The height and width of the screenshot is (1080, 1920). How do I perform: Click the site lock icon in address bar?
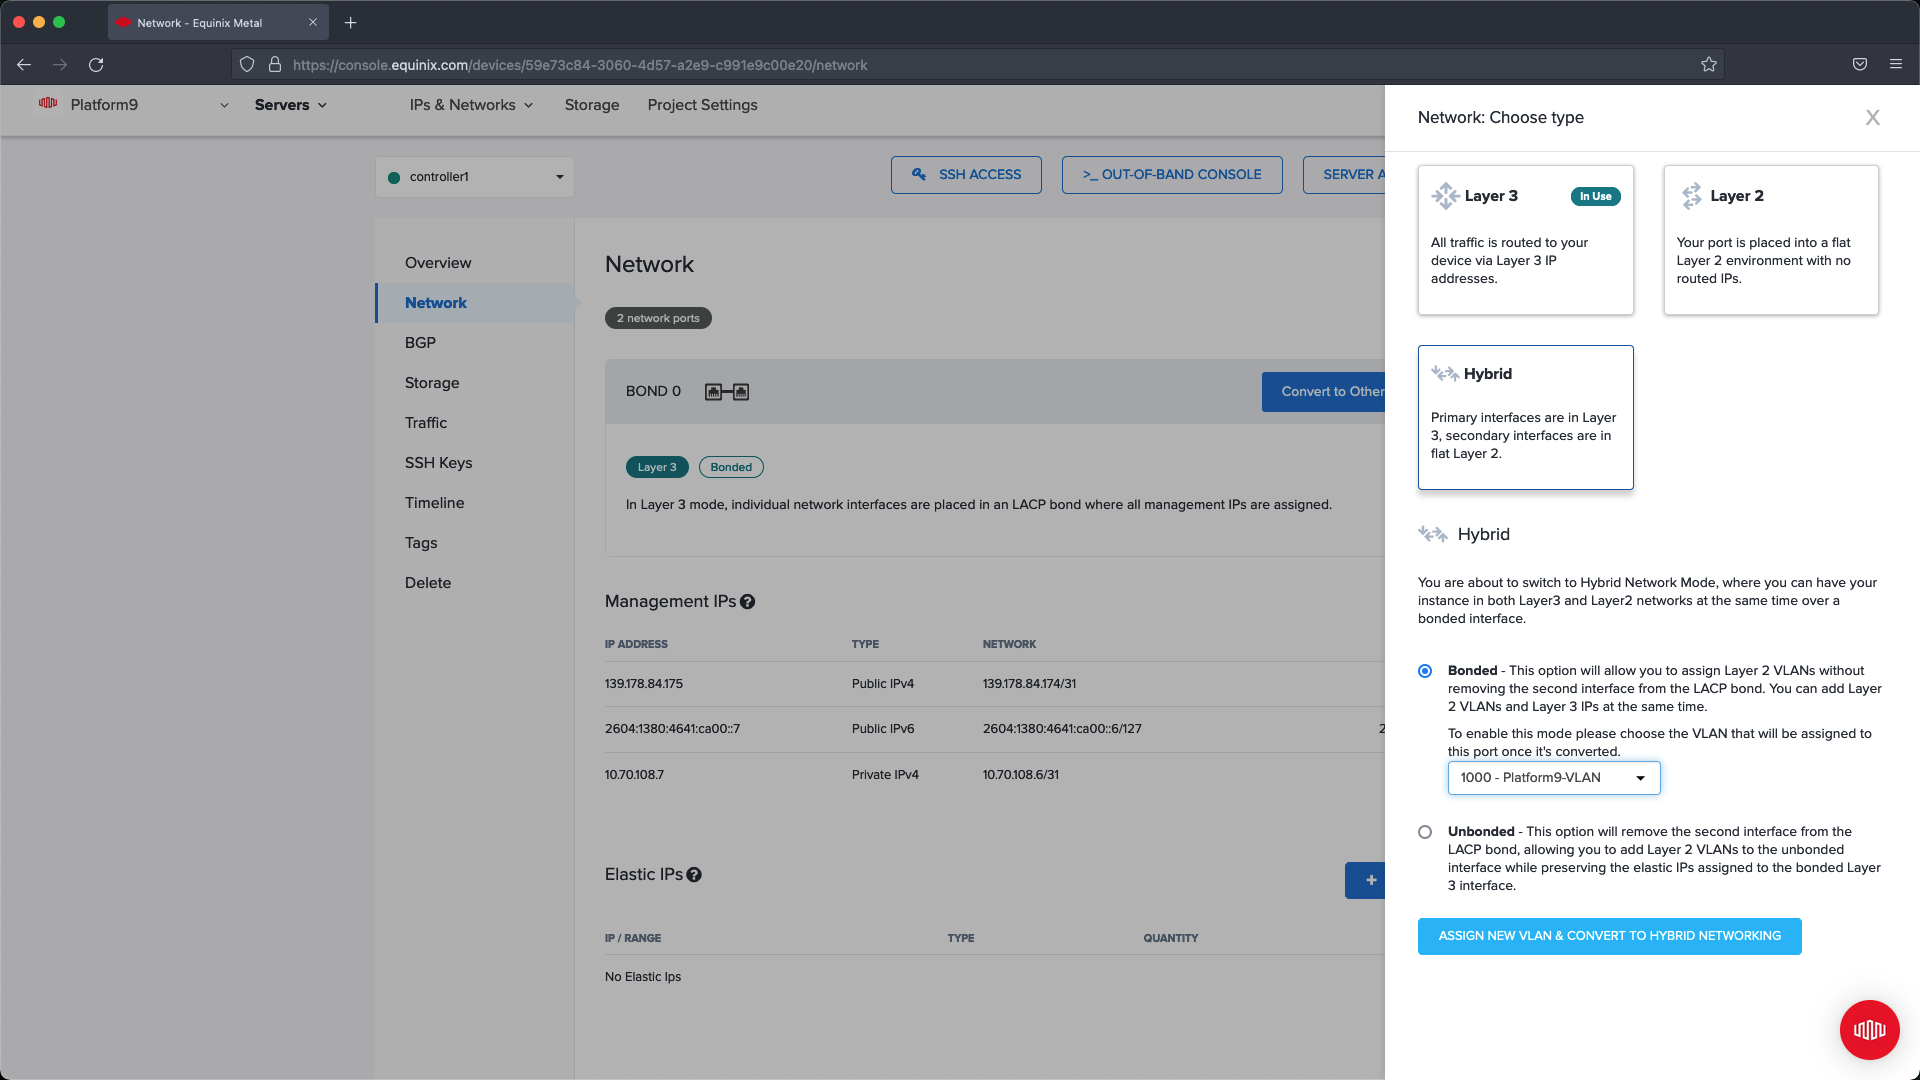(x=275, y=65)
